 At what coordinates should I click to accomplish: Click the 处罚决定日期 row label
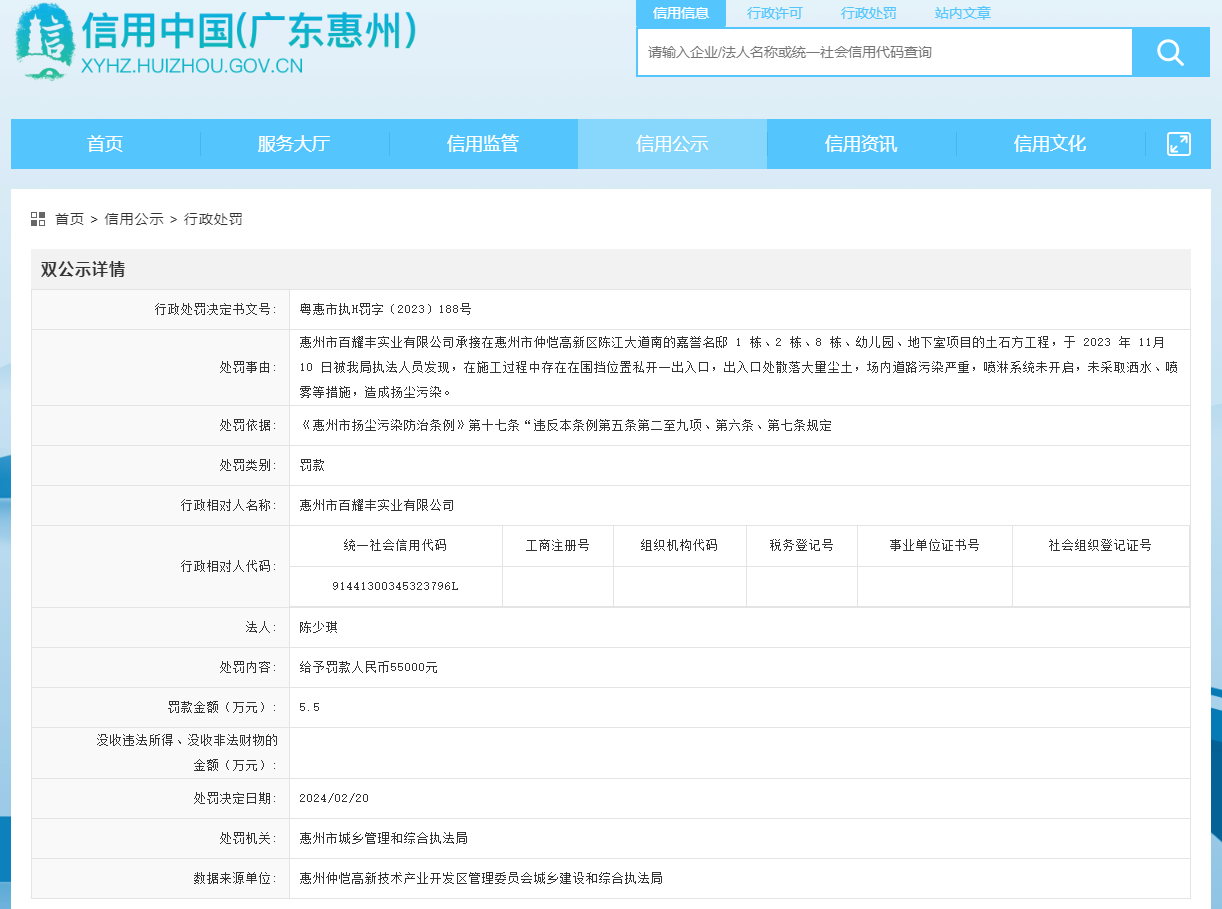pos(236,798)
